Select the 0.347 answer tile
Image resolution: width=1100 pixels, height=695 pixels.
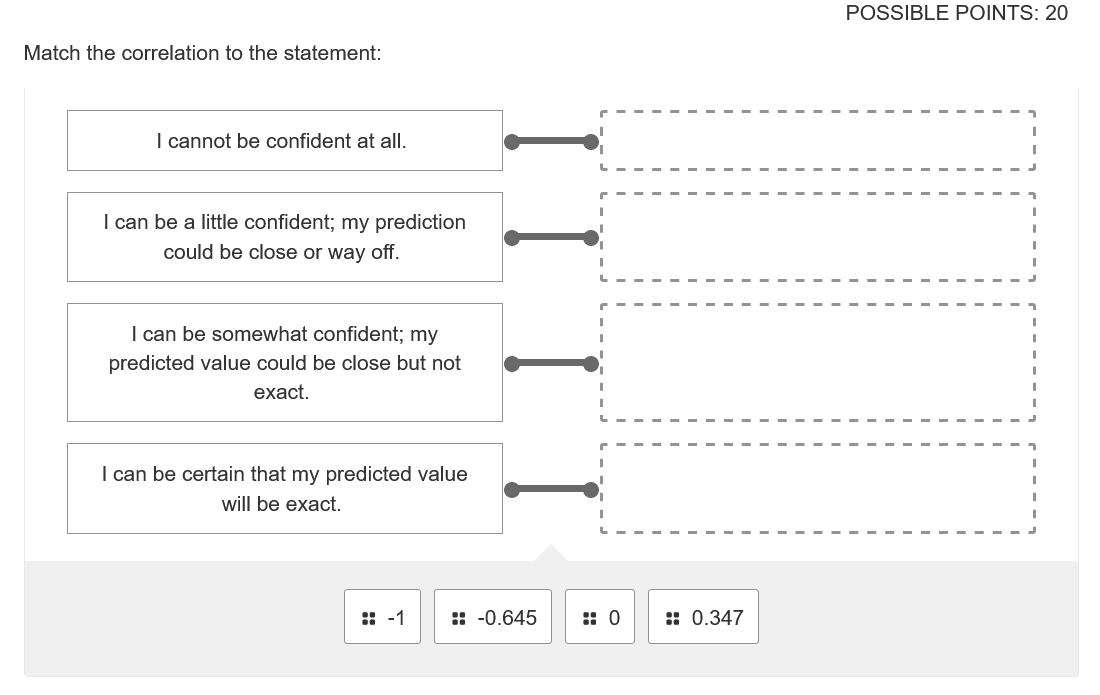pyautogui.click(x=703, y=617)
